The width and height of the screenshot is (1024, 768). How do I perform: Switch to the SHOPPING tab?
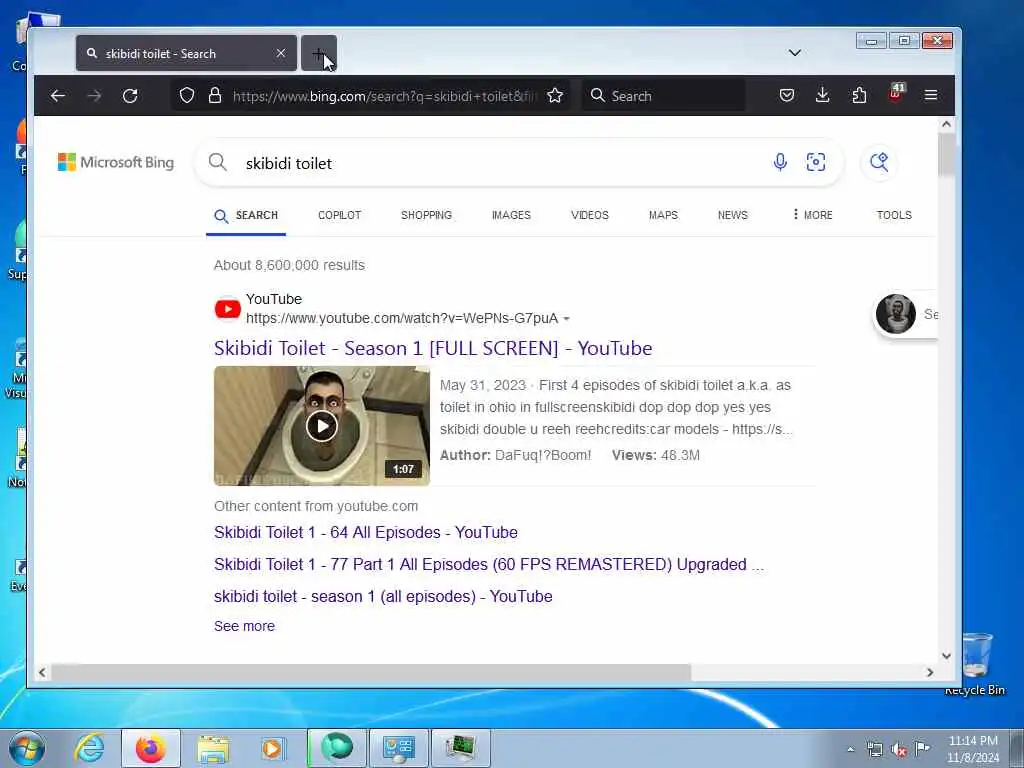point(426,215)
